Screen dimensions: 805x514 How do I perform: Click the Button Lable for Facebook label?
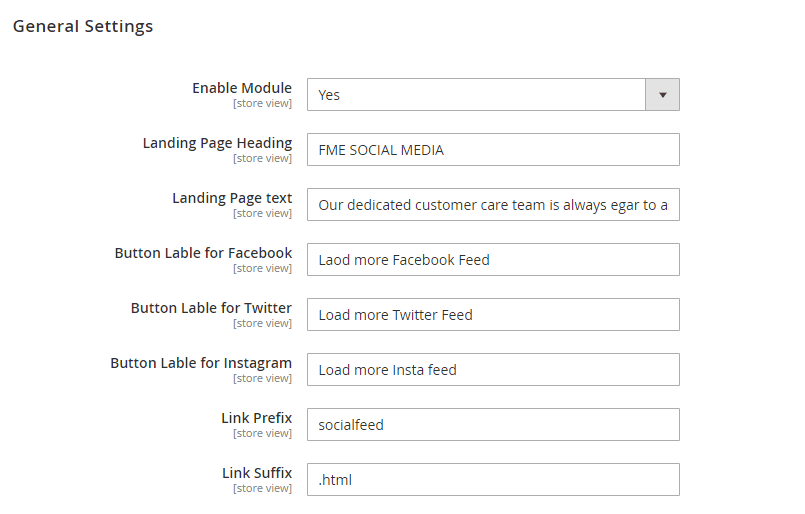coord(203,253)
